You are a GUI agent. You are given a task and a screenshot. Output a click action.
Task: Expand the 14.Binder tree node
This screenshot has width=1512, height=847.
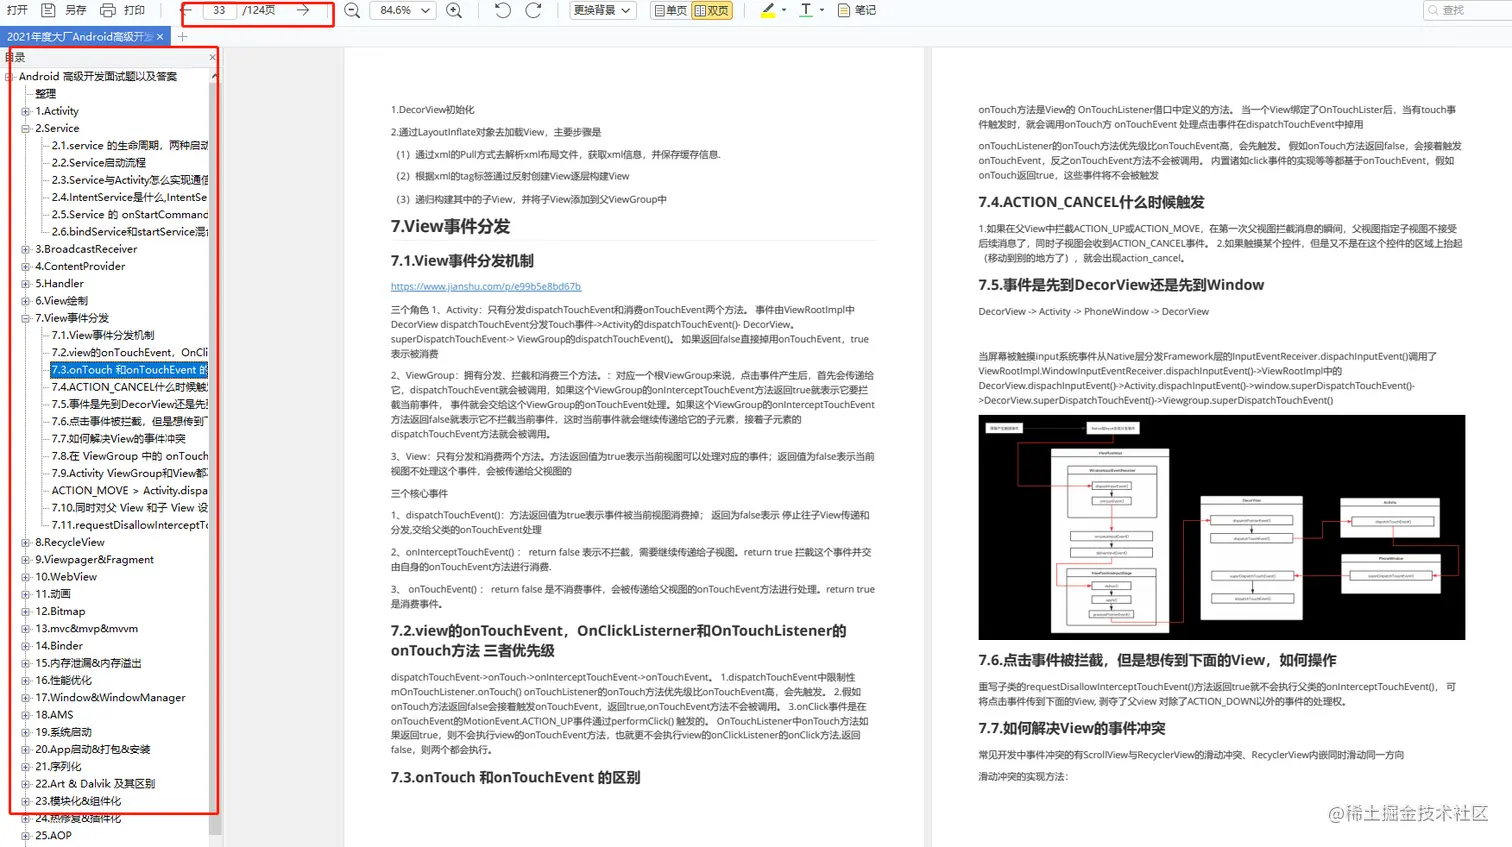[x=26, y=646]
